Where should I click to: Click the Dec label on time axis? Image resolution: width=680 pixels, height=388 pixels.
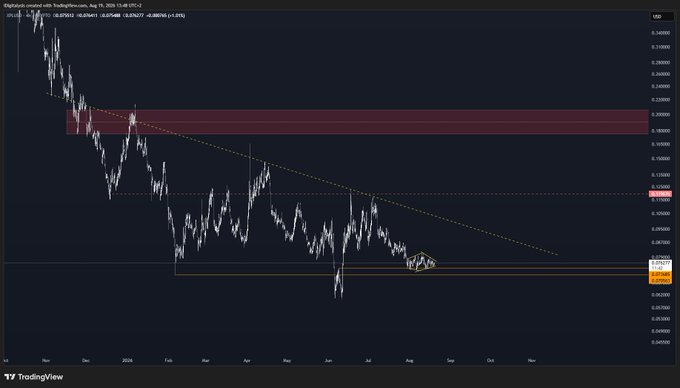point(86,360)
